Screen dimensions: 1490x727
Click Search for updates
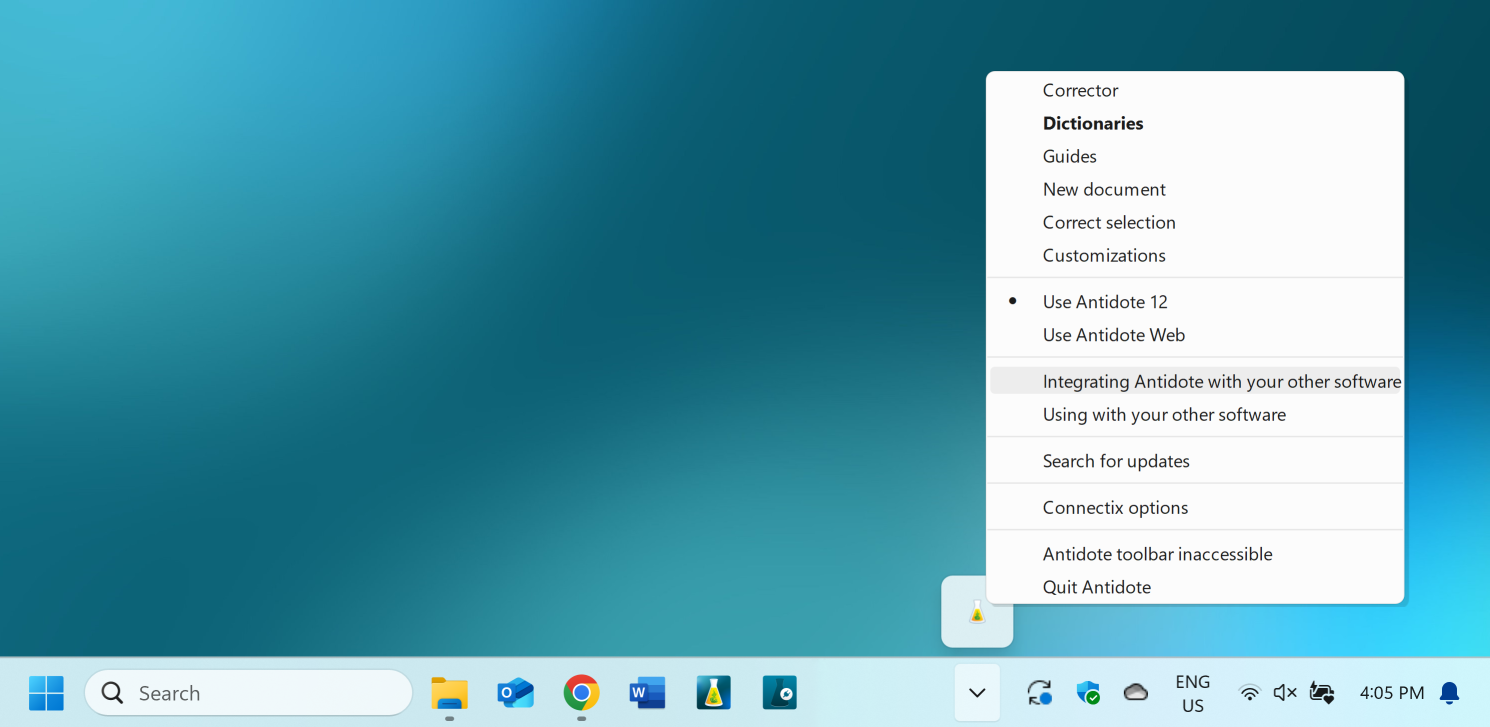tap(1115, 461)
